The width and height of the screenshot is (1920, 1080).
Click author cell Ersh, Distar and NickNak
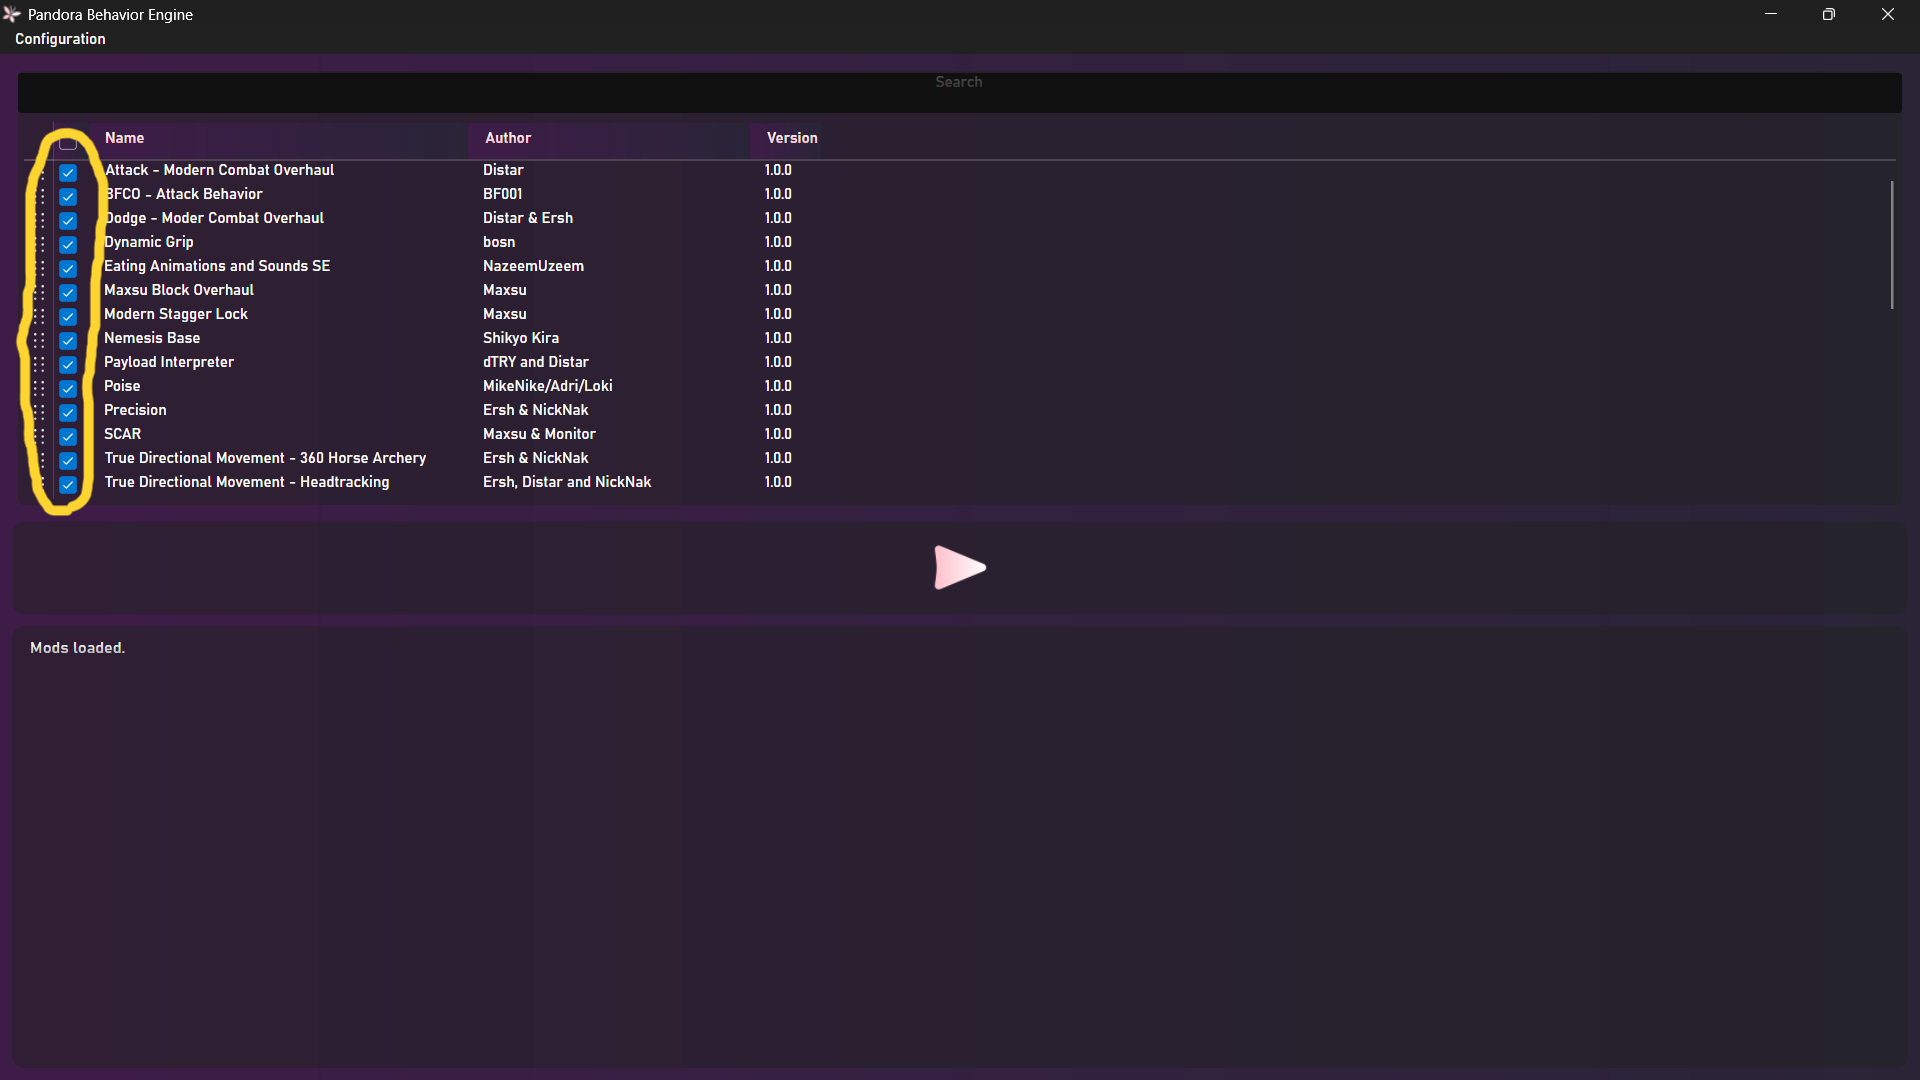coord(567,482)
